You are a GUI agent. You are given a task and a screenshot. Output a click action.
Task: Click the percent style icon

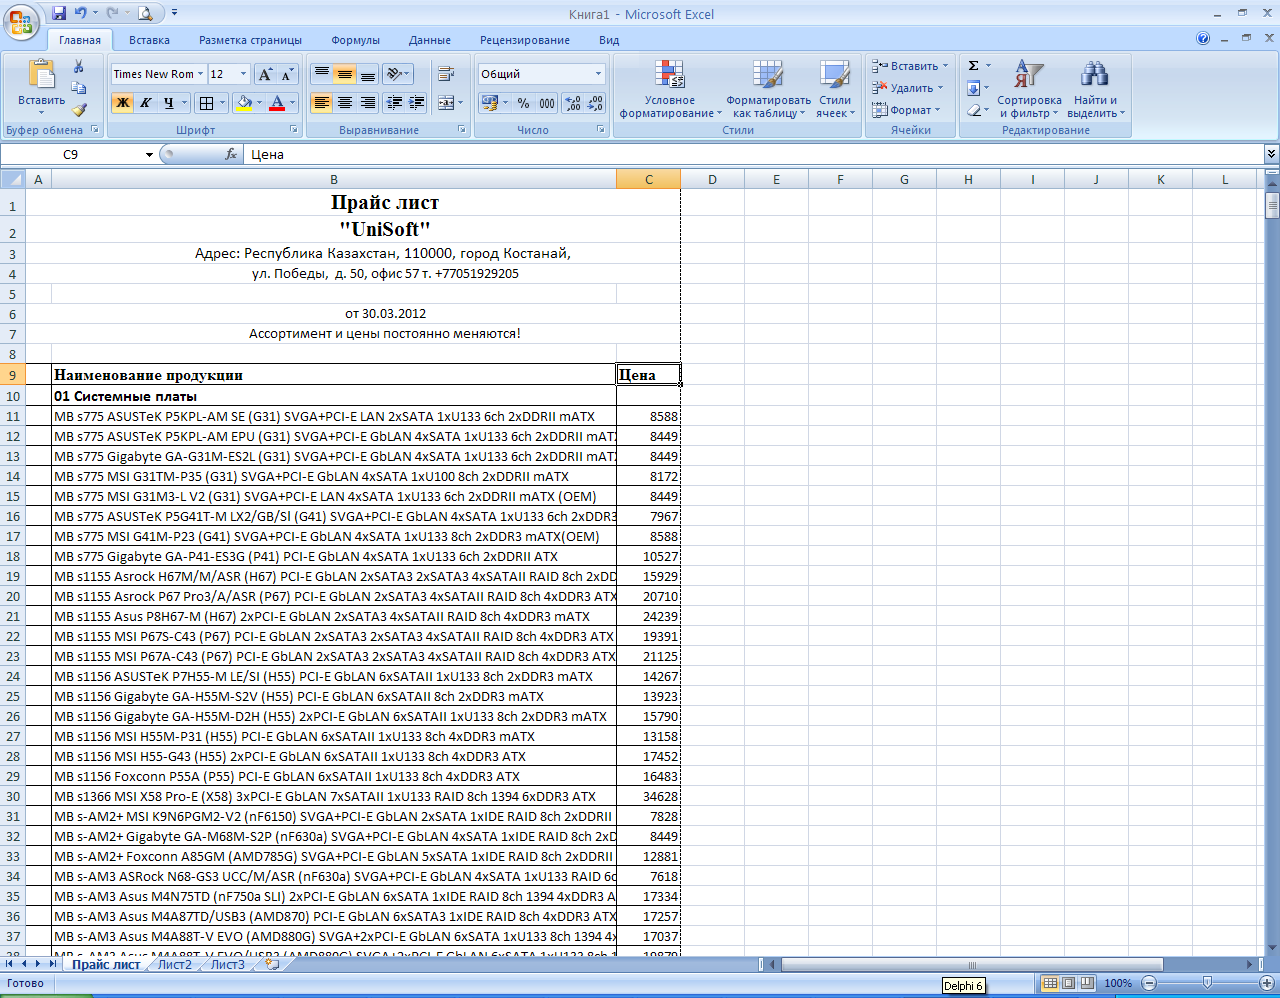click(x=523, y=103)
